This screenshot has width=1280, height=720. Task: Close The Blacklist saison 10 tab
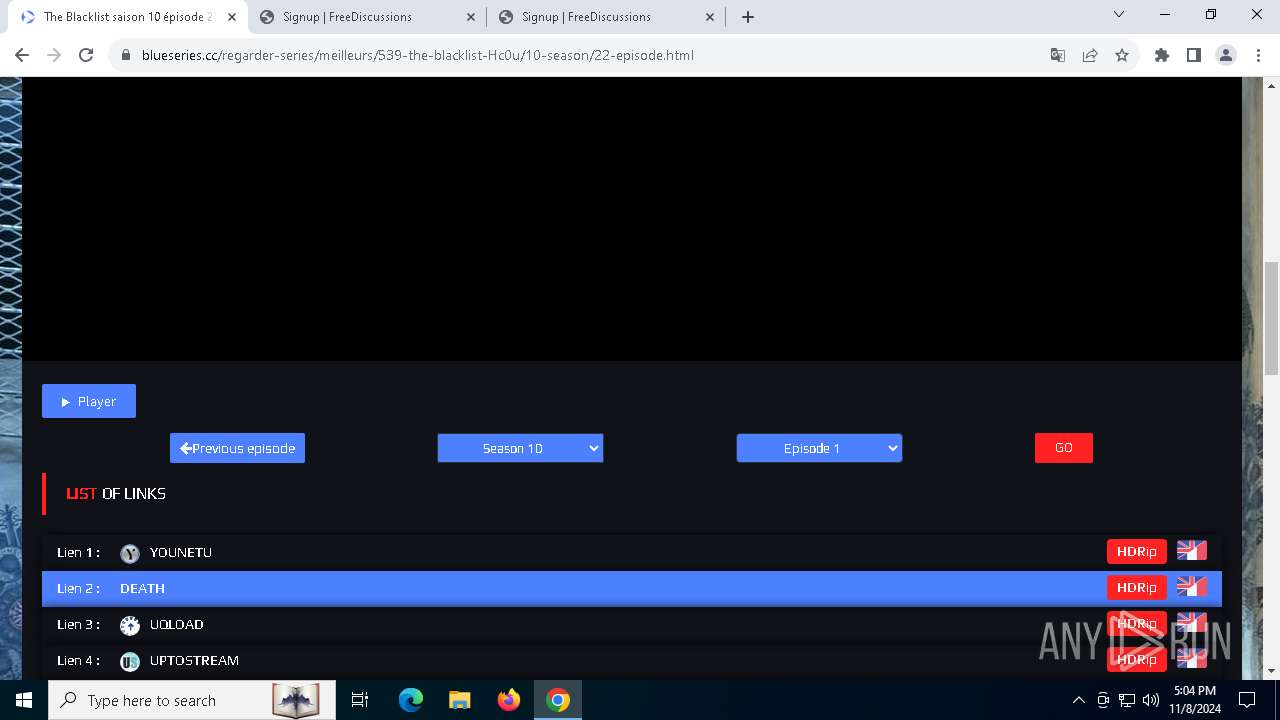click(233, 17)
